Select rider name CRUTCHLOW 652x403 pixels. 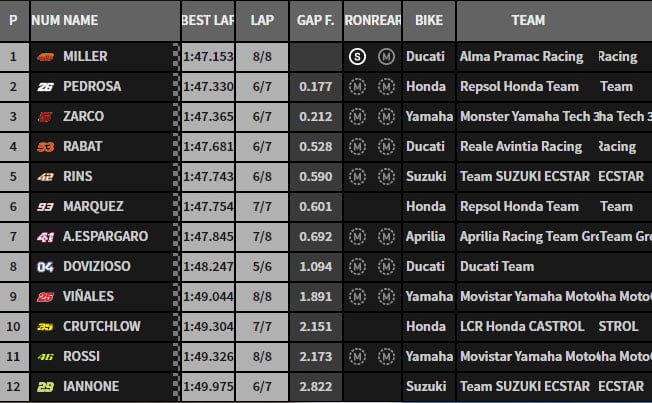pyautogui.click(x=101, y=327)
